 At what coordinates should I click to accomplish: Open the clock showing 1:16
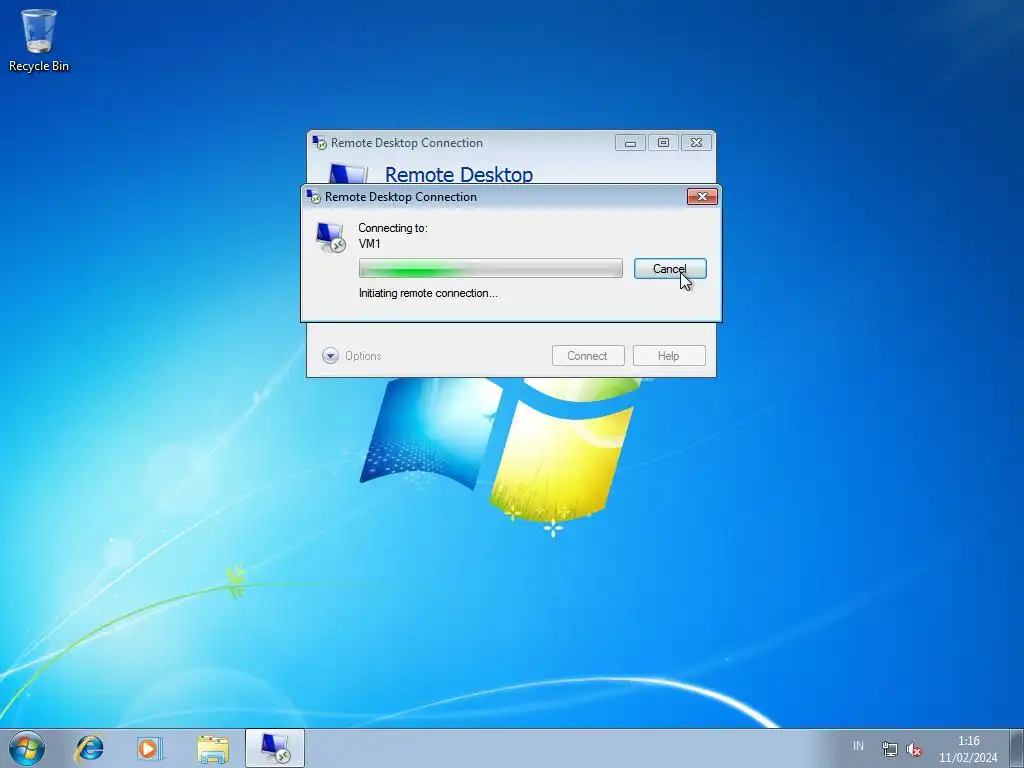click(968, 749)
